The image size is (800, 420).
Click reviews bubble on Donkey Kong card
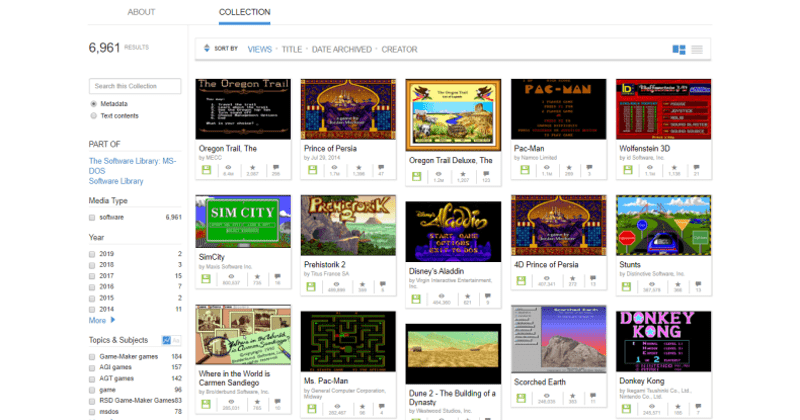(698, 406)
